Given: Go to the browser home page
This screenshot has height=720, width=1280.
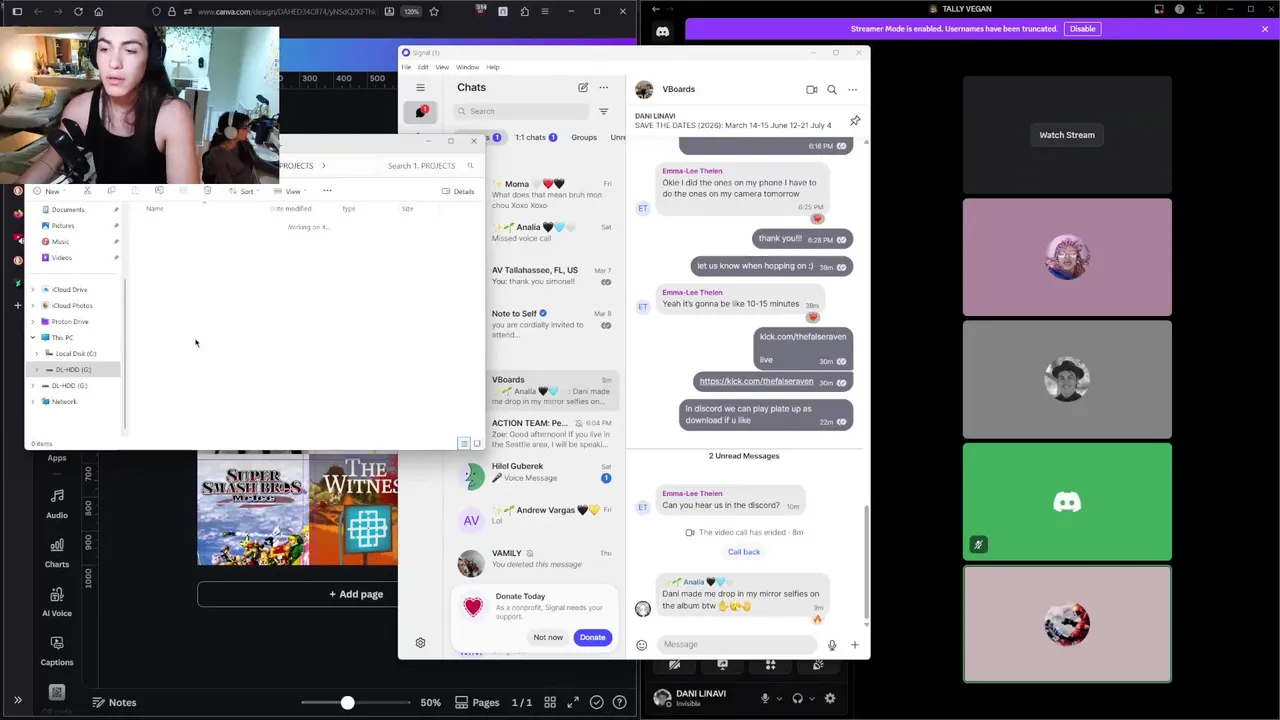Looking at the screenshot, I should [98, 12].
